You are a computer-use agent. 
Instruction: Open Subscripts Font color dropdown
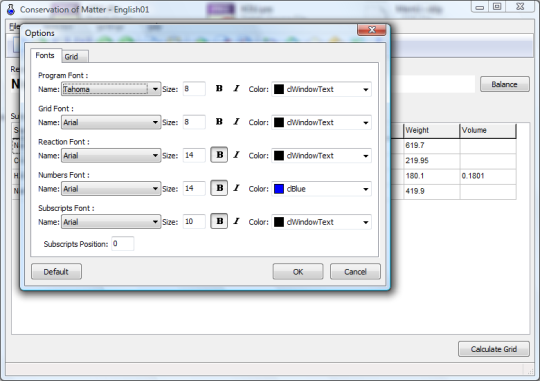click(x=322, y=222)
